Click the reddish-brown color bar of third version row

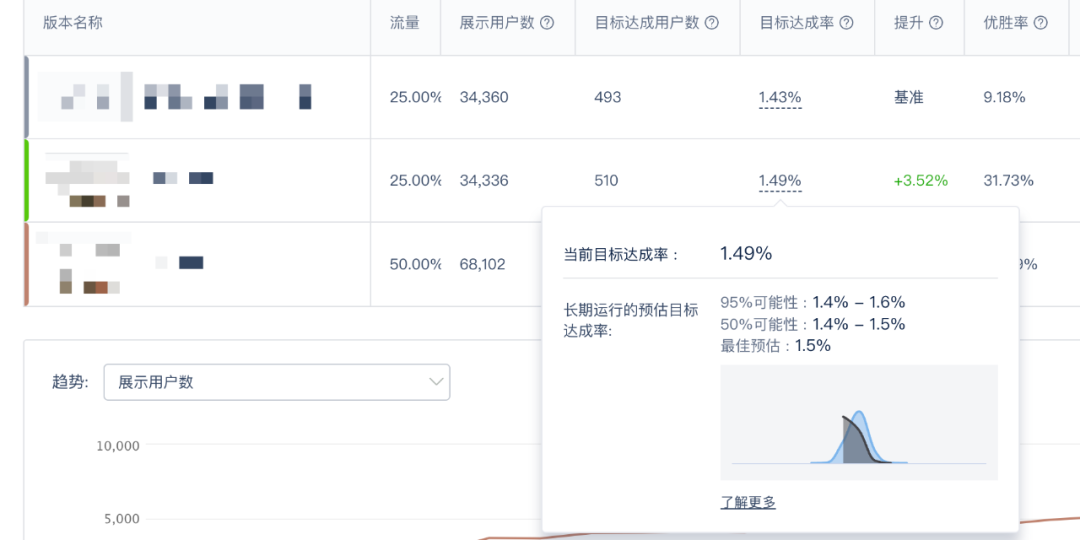(x=27, y=264)
